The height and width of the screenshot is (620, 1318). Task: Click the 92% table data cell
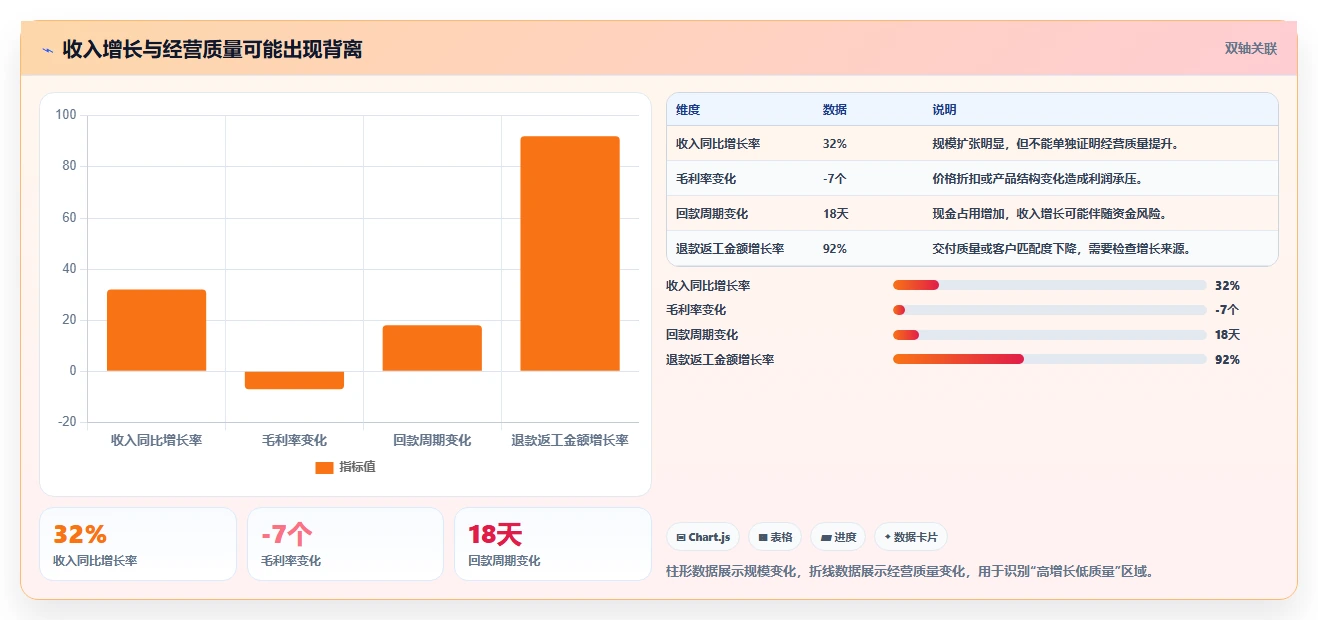835,249
